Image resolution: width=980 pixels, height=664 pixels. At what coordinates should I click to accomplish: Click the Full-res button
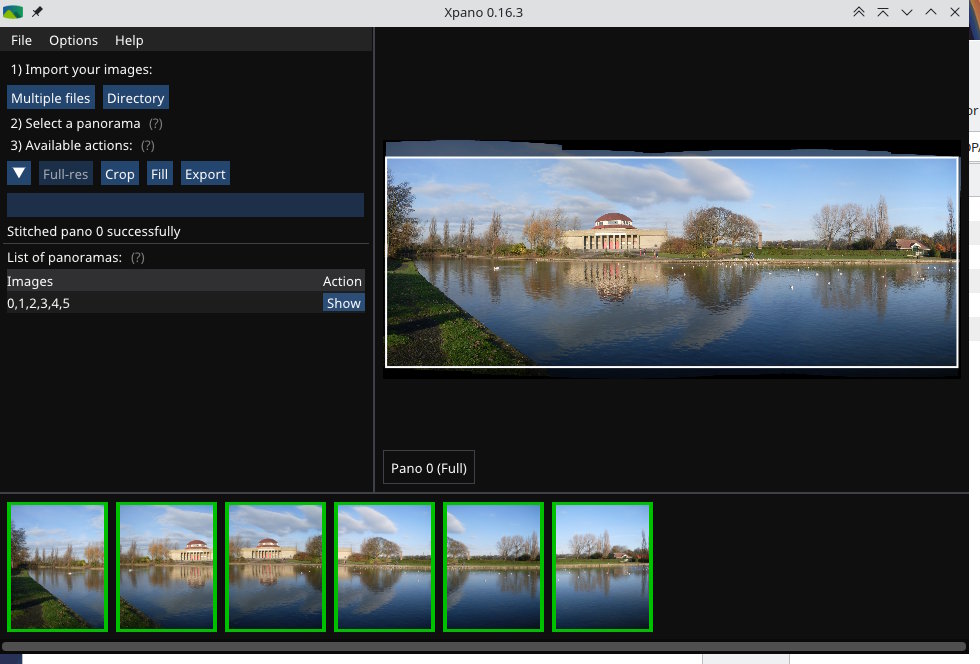coord(66,174)
